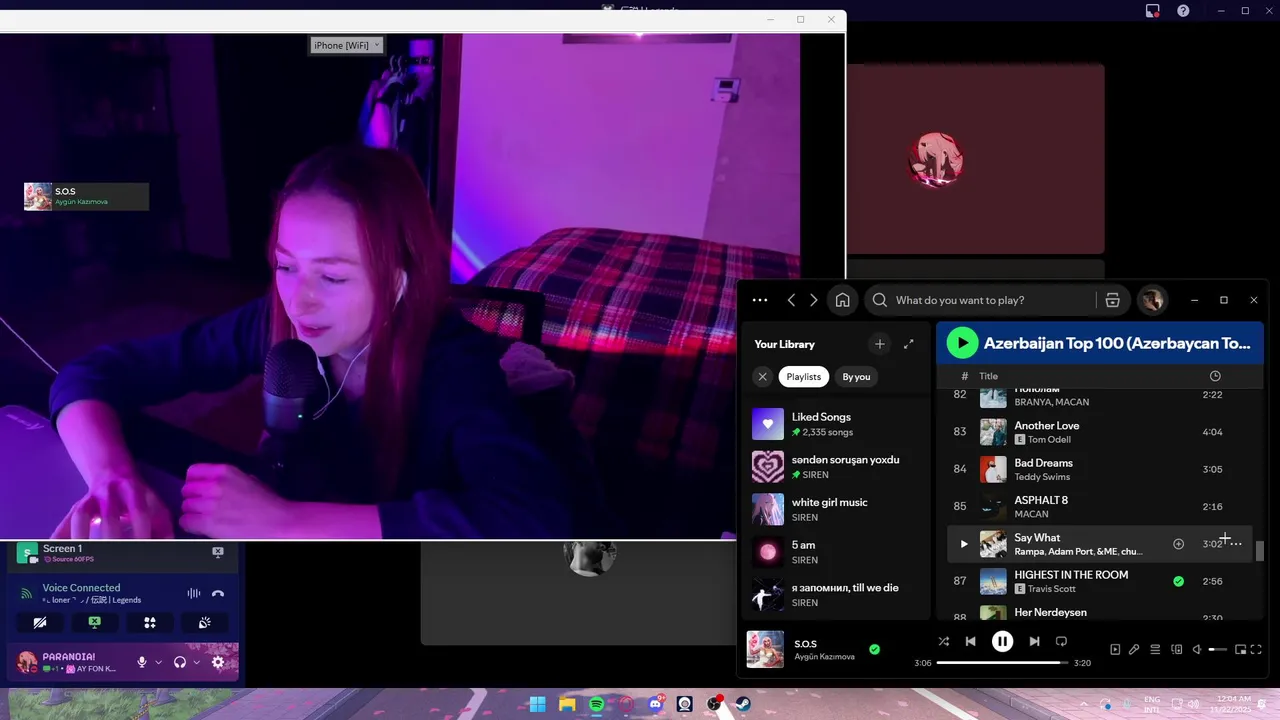
Task: Sort tracks by the duration clock icon
Action: pos(1215,376)
